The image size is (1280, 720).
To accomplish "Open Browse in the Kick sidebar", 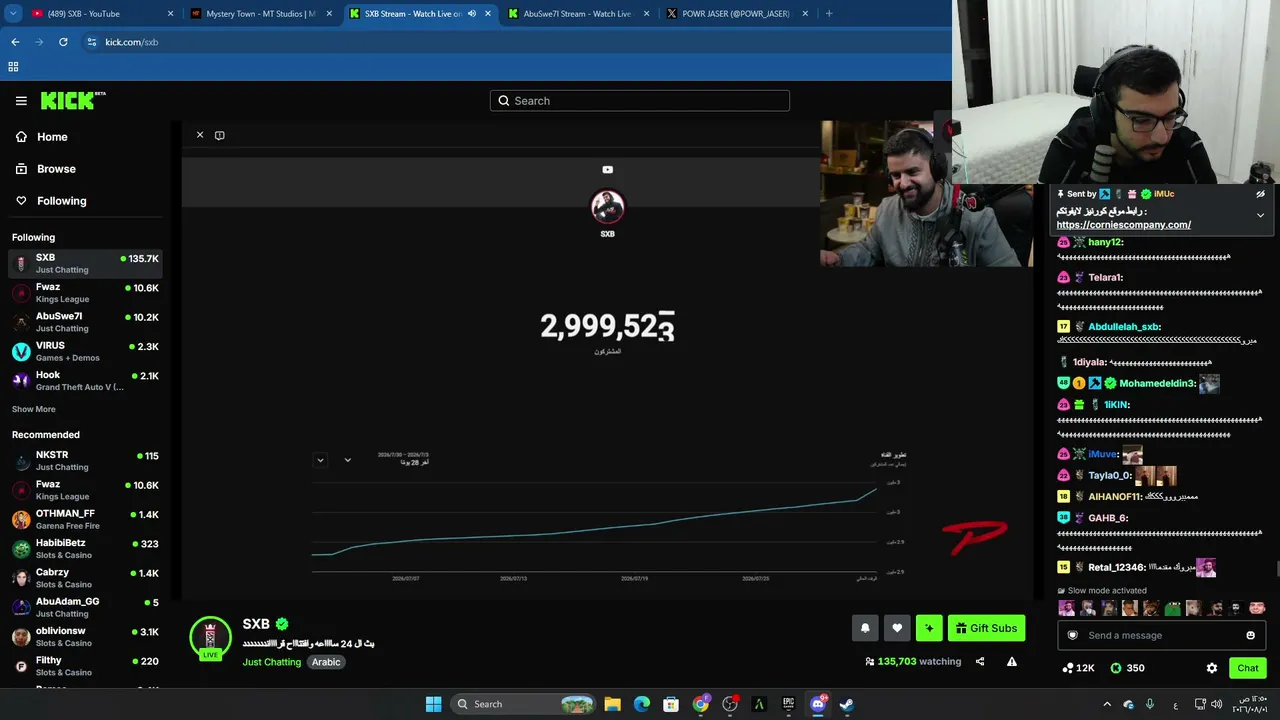I will click(56, 169).
